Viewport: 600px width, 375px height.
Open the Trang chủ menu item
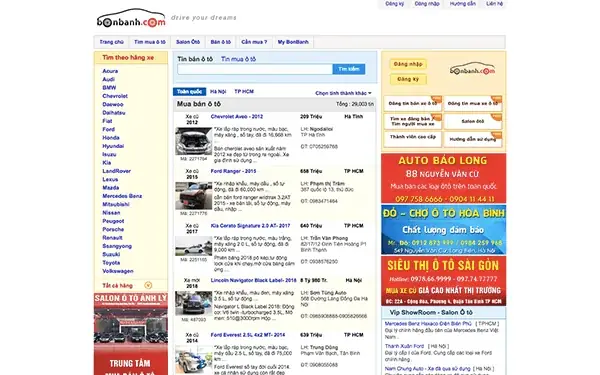pos(111,42)
